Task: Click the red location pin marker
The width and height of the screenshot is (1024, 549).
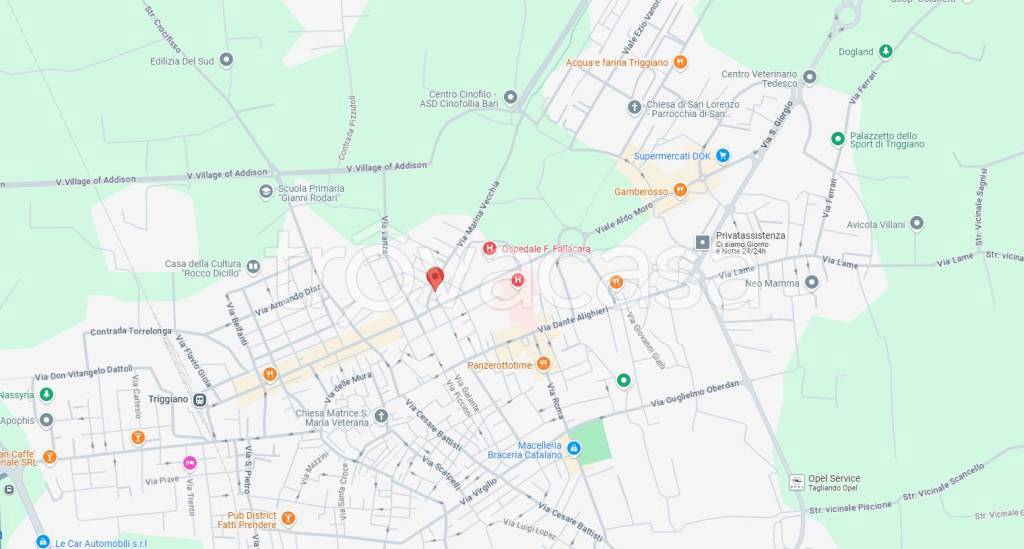Action: point(435,279)
